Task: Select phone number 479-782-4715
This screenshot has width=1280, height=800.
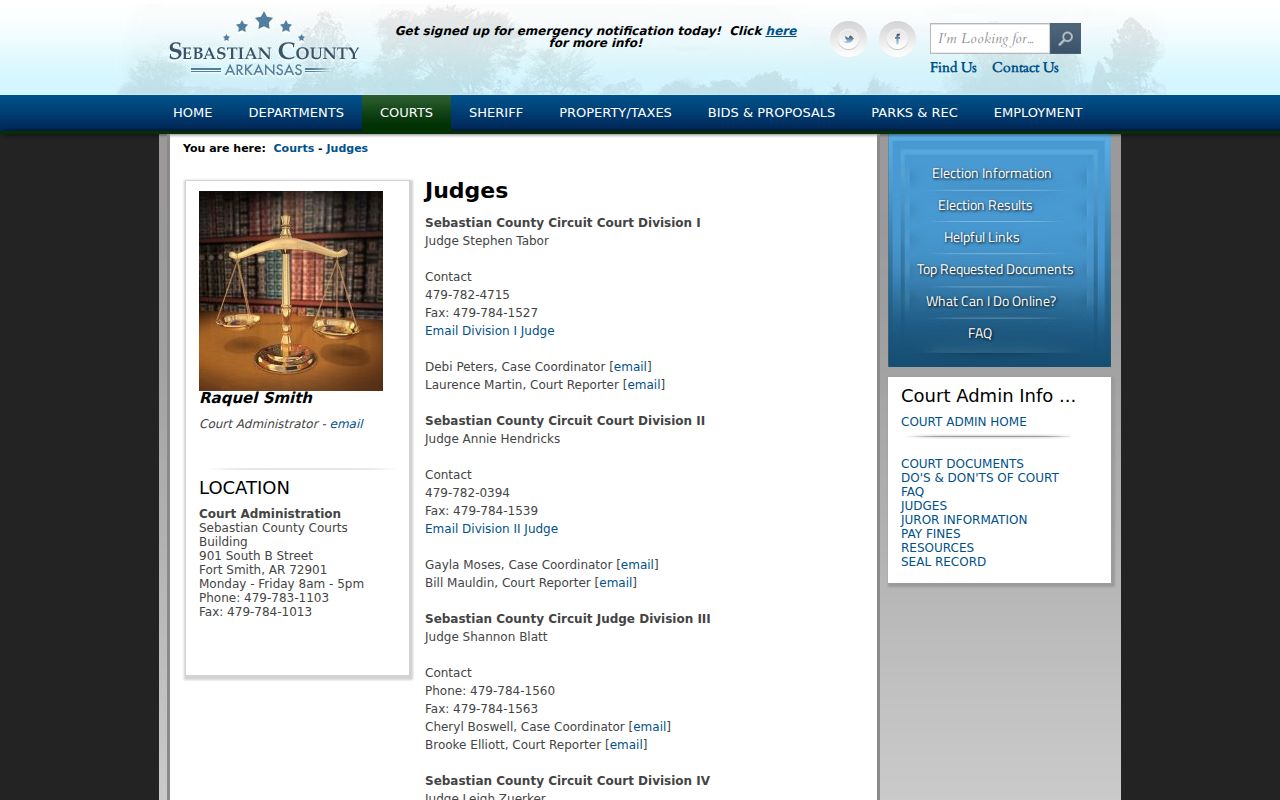Action: (x=467, y=295)
